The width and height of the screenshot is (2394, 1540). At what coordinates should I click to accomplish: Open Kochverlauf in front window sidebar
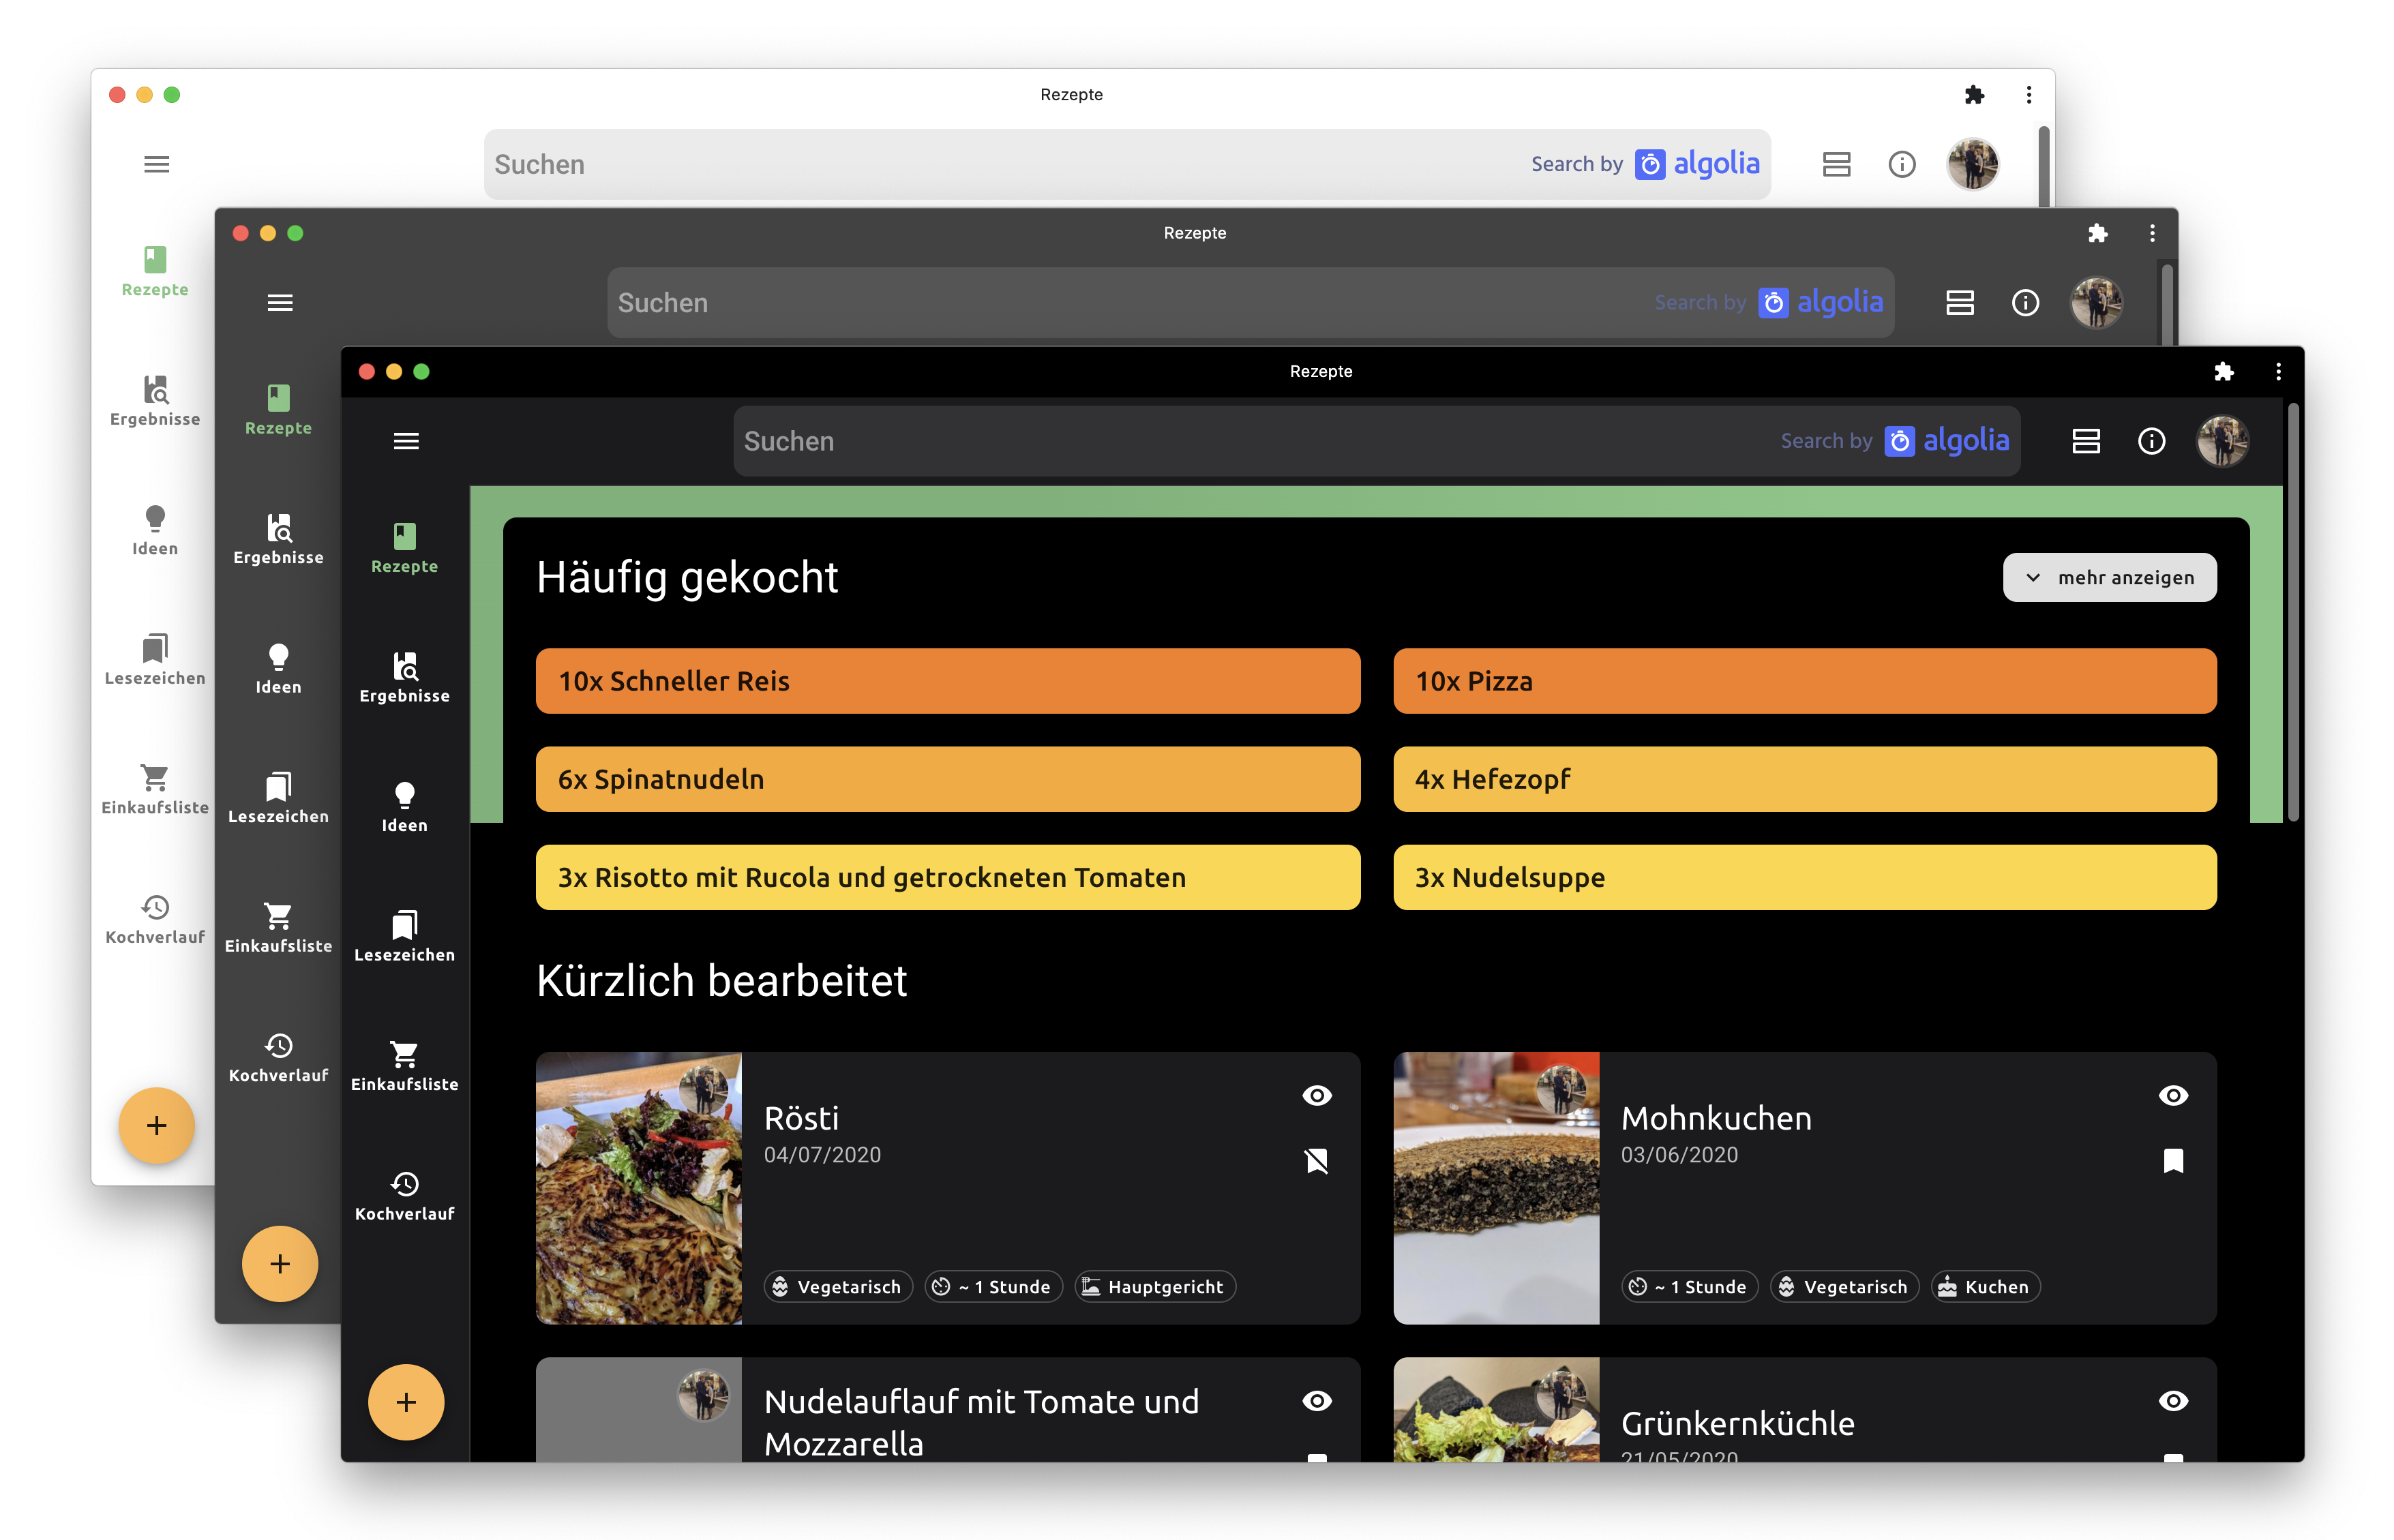[405, 1196]
